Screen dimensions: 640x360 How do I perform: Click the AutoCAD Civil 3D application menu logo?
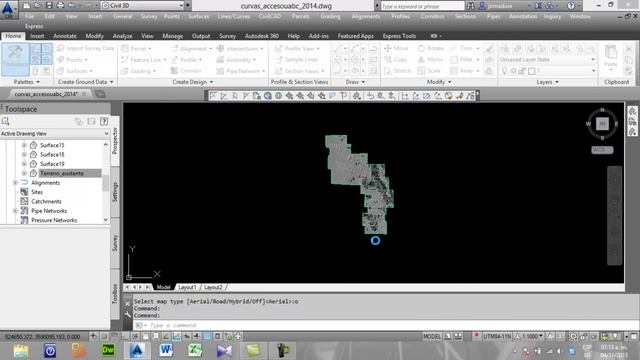click(x=8, y=9)
